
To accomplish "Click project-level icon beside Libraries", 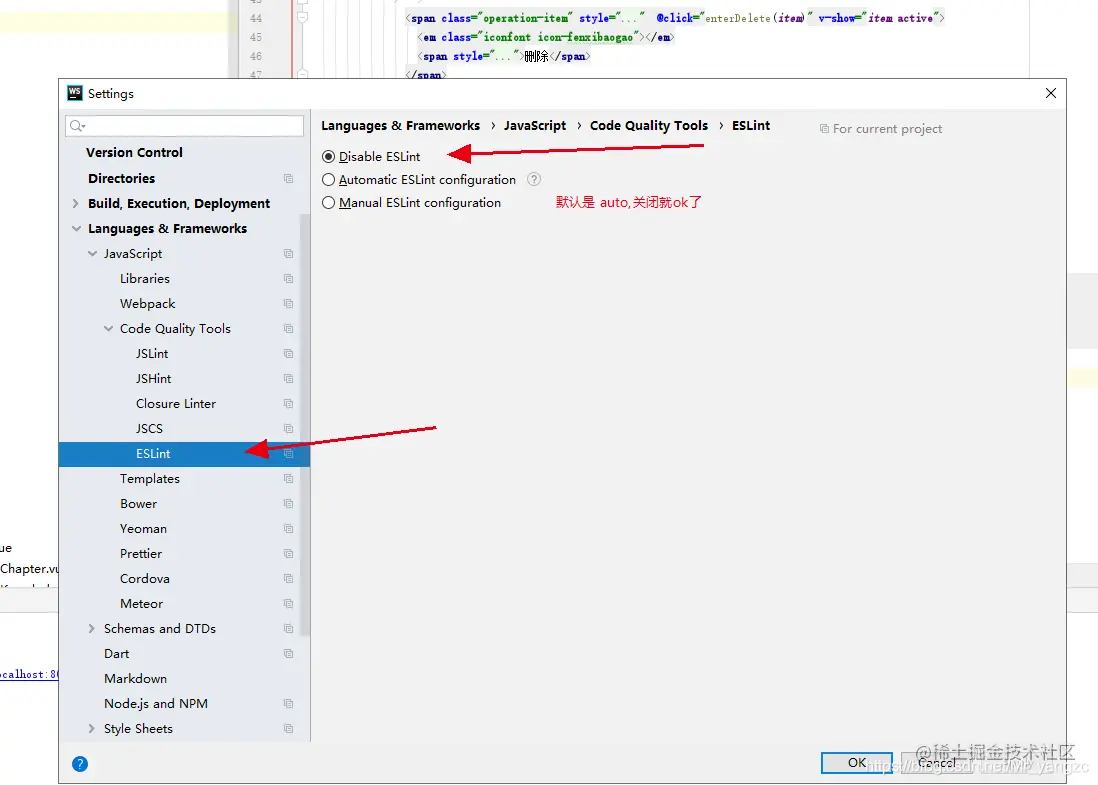I will pyautogui.click(x=289, y=279).
